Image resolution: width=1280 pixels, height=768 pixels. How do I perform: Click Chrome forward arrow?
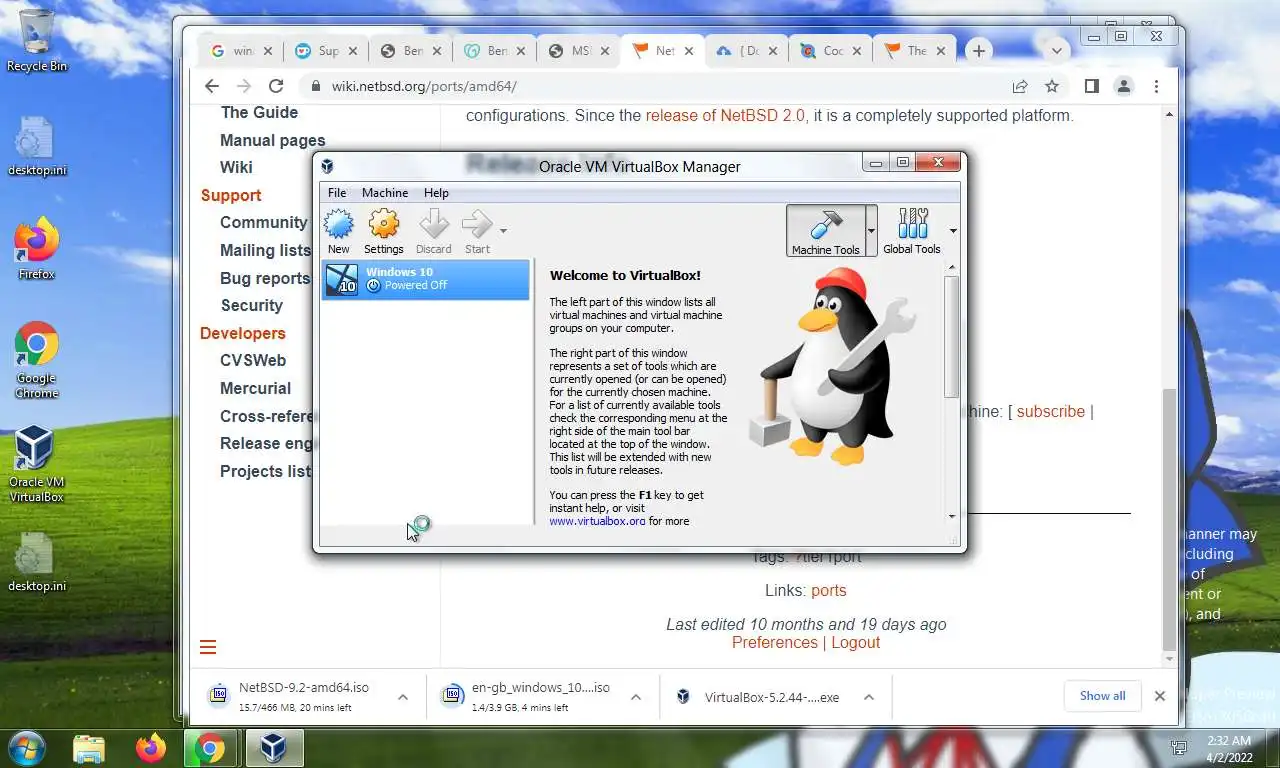click(x=244, y=86)
